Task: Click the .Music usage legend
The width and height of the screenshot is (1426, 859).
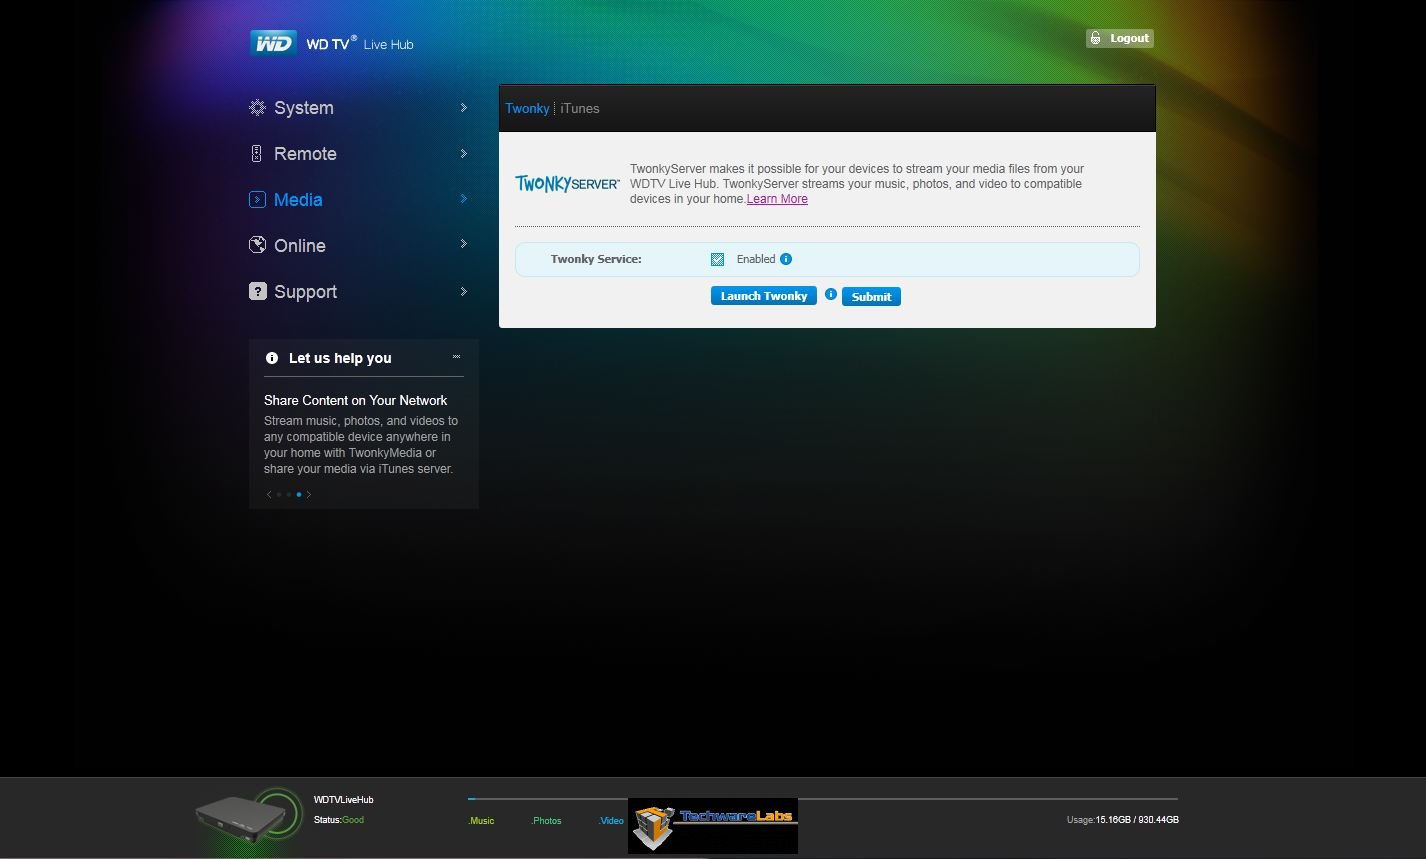Action: pos(482,821)
